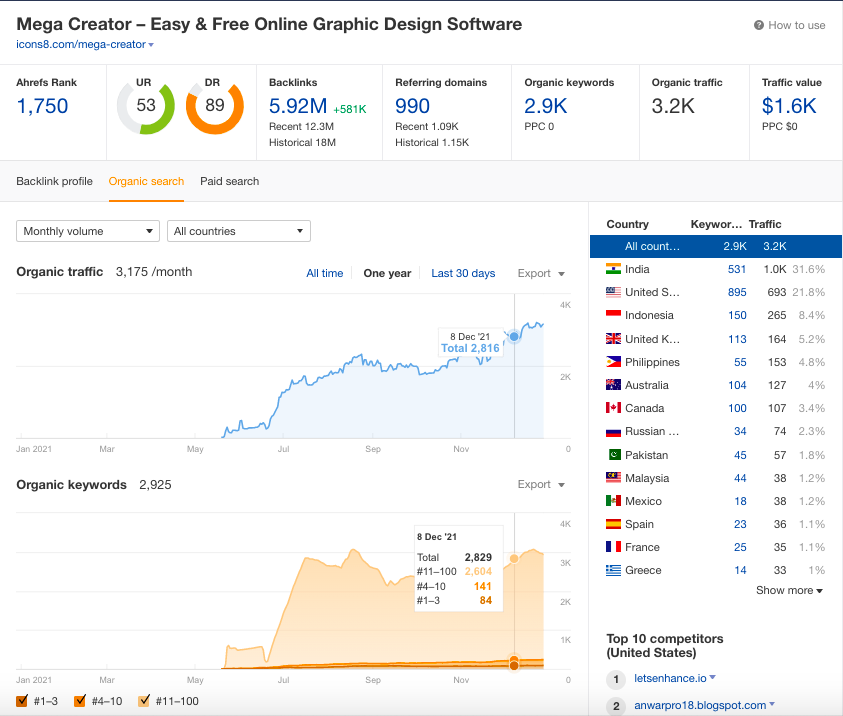Open Referring domains 990 link
The image size is (843, 716).
(x=412, y=106)
